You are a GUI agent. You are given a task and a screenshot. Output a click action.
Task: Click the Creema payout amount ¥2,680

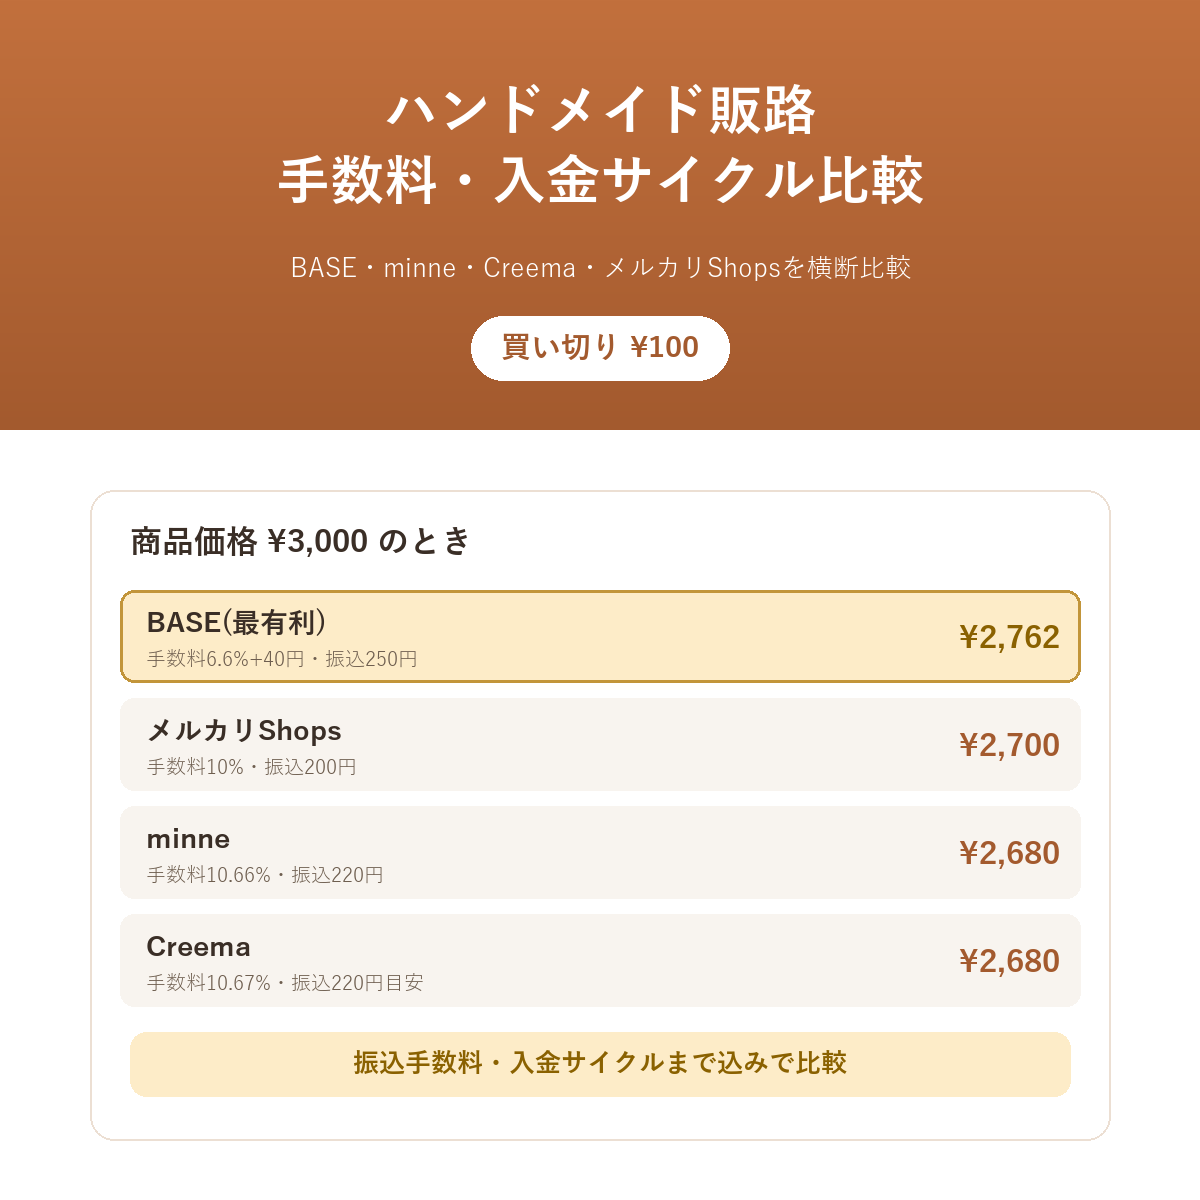(1009, 961)
